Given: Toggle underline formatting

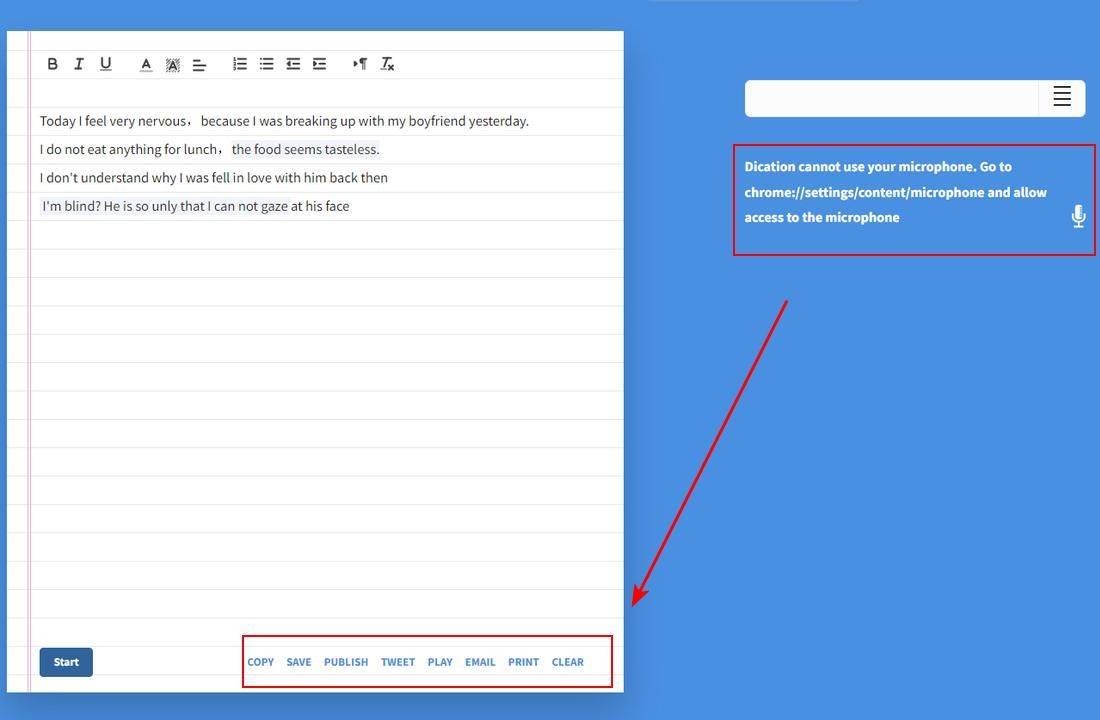Looking at the screenshot, I should (105, 64).
